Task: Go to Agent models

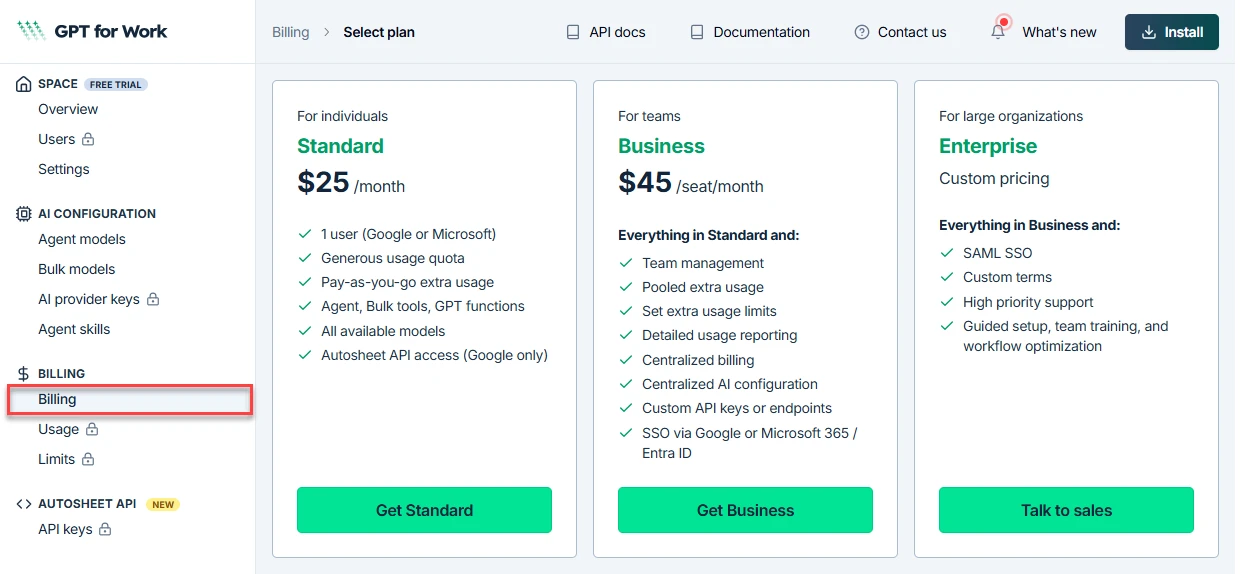Action: [82, 239]
